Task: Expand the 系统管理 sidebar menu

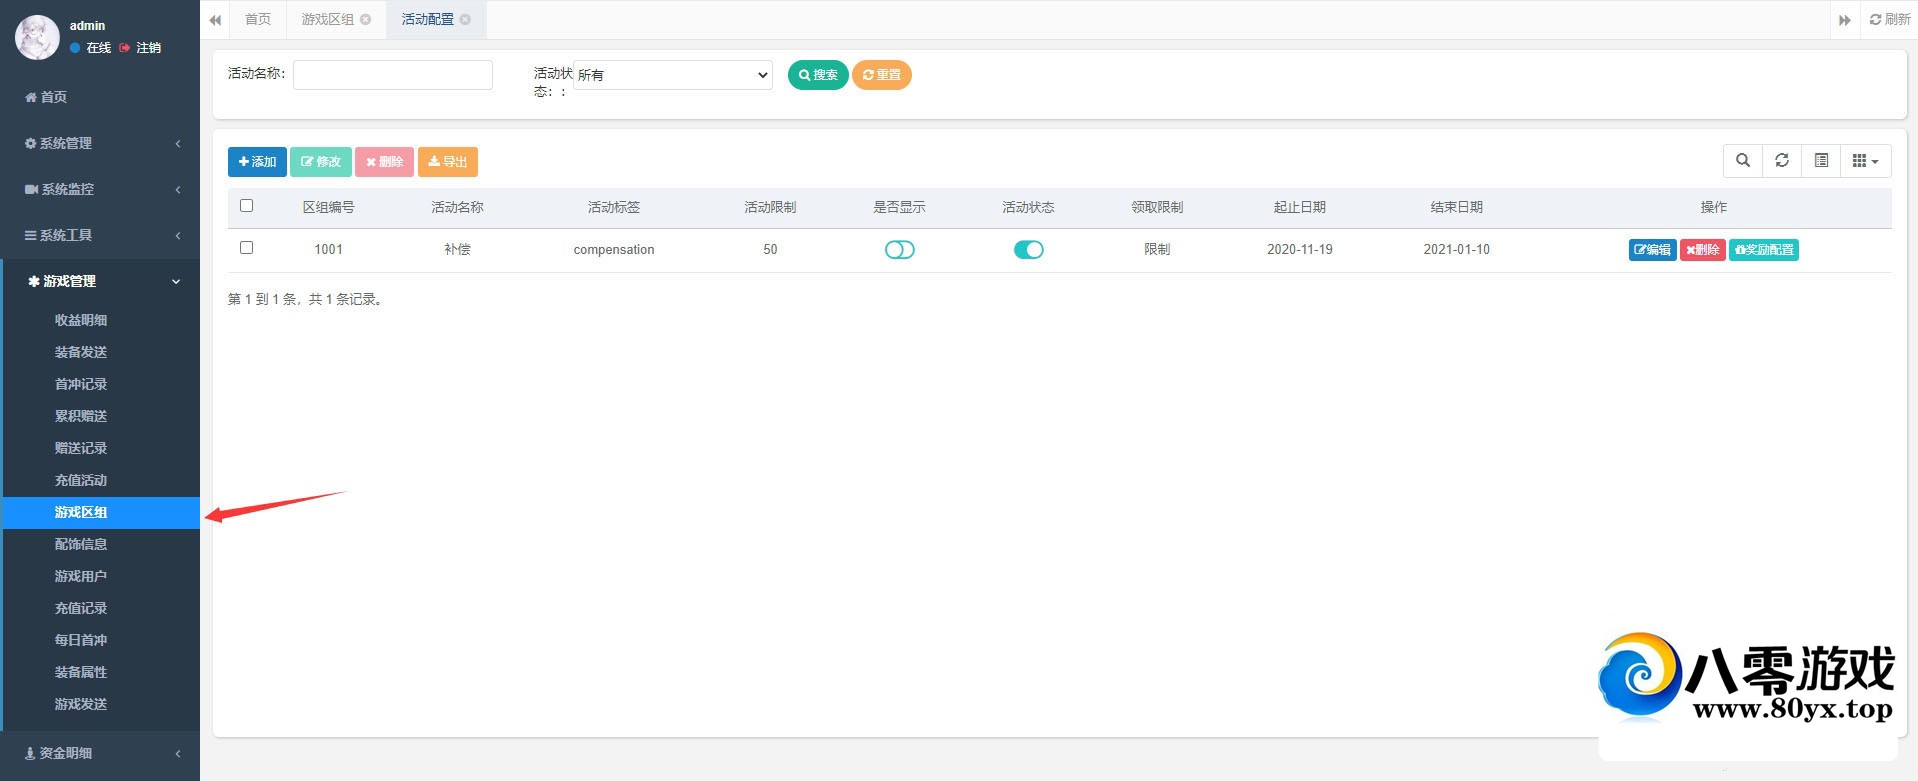Action: pos(100,143)
